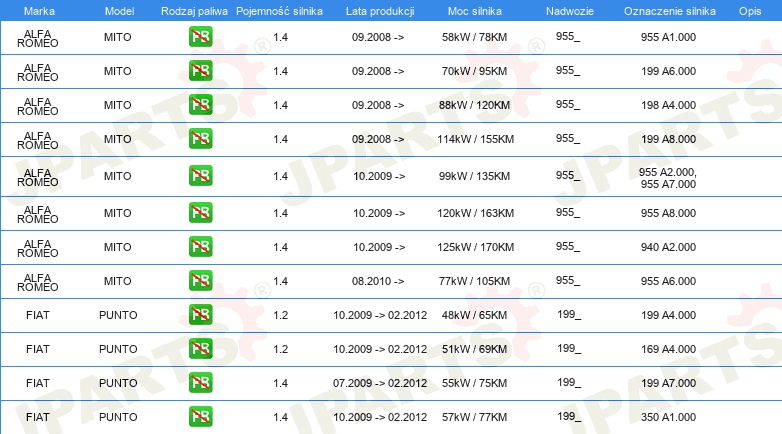Image resolution: width=782 pixels, height=434 pixels.
Task: Select engine code 955 A6.000
Action: [x=668, y=281]
